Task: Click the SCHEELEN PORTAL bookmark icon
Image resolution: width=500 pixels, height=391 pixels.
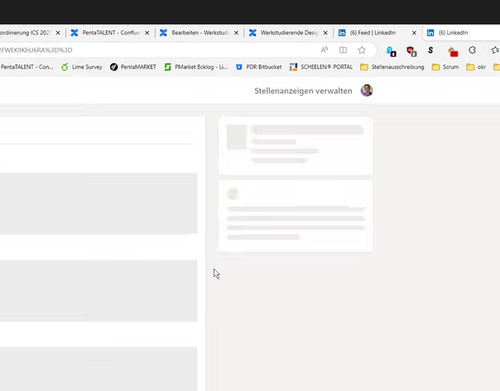Action: tap(293, 67)
